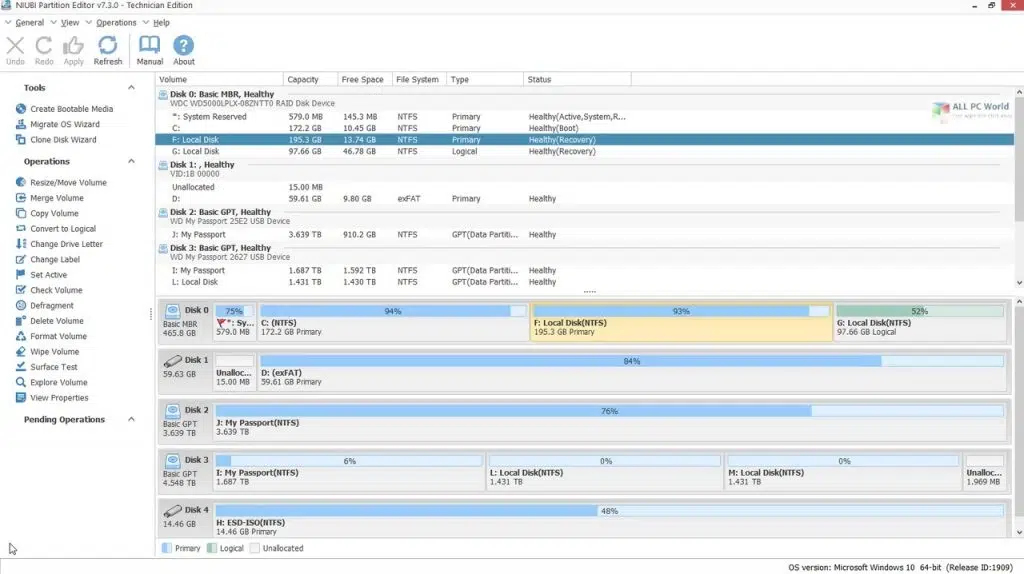Screen dimensions: 1024x574
Task: Sort list by Free Space column header
Action: [x=362, y=80]
